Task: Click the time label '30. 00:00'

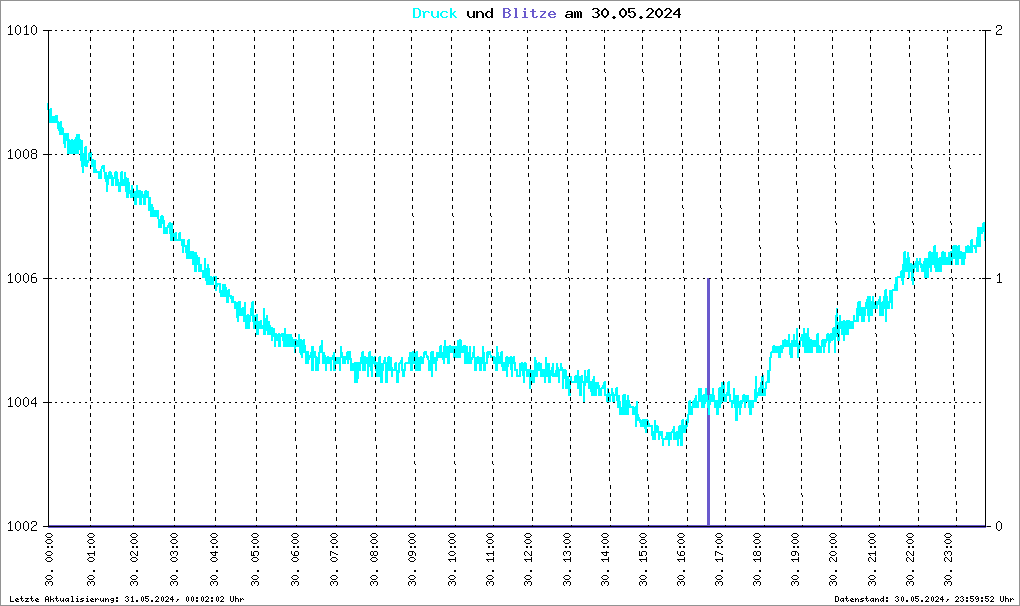Action: click(x=49, y=560)
